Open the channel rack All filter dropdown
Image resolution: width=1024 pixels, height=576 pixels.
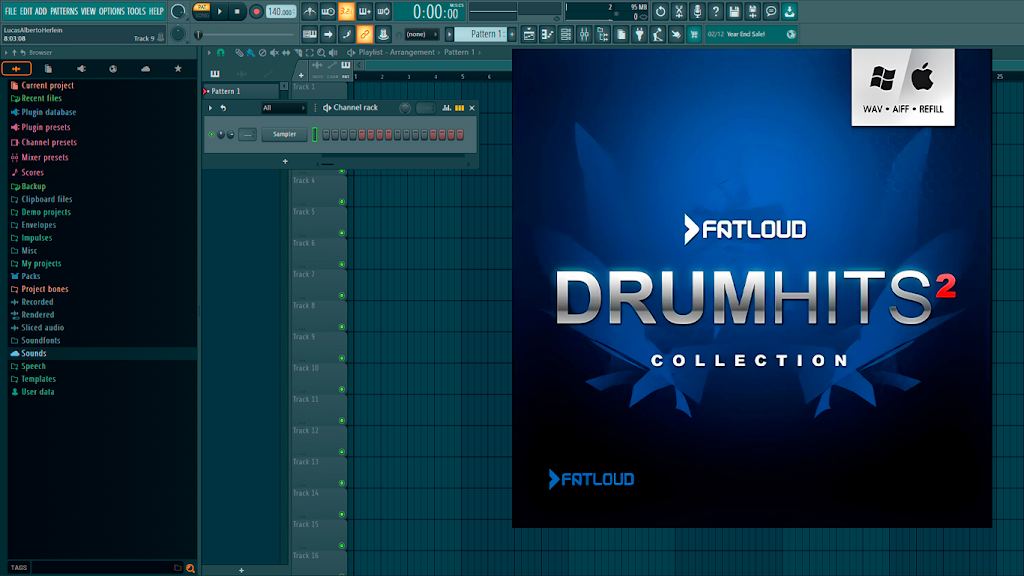[x=283, y=108]
